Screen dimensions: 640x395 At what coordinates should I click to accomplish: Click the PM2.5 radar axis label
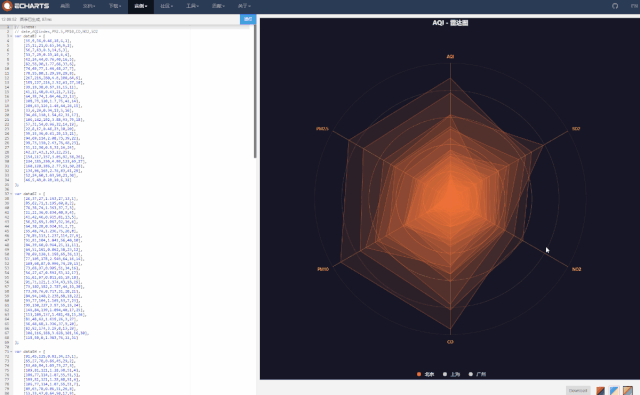click(322, 129)
